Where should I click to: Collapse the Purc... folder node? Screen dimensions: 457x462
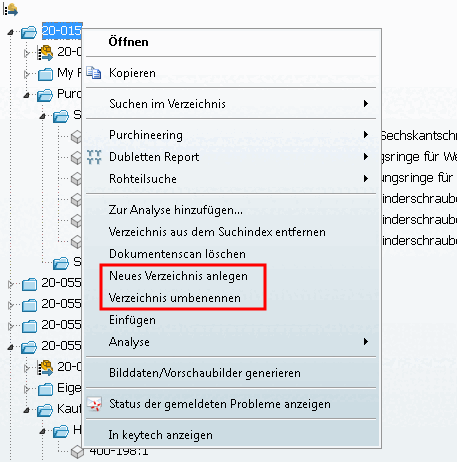pos(26,95)
